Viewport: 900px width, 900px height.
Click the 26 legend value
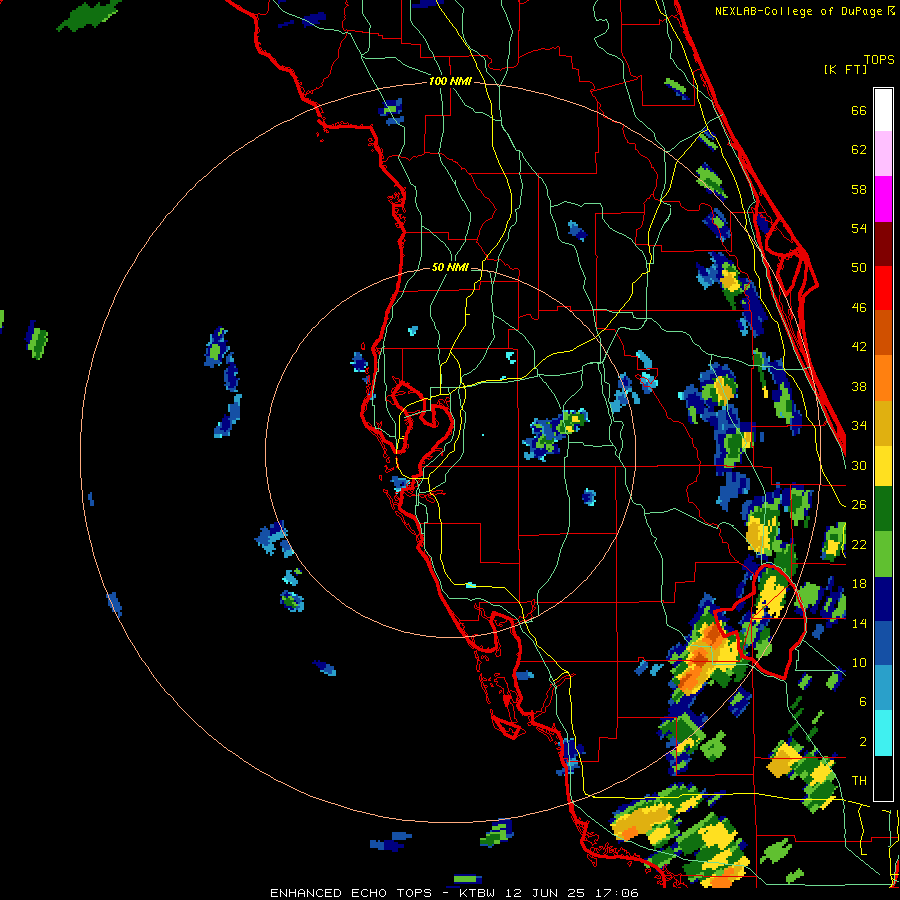859,504
